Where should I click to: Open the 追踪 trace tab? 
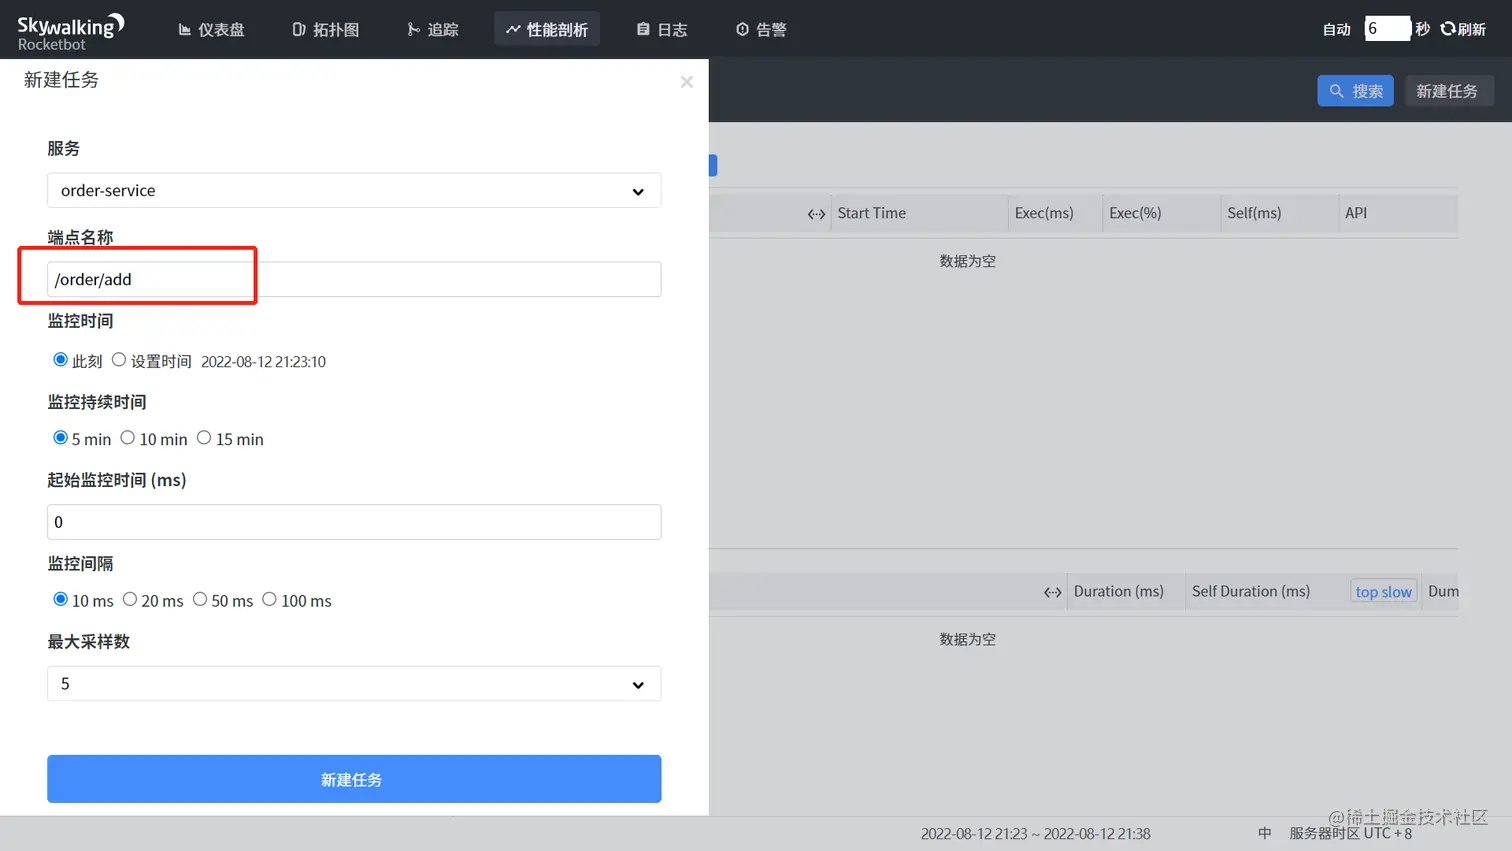tap(433, 30)
